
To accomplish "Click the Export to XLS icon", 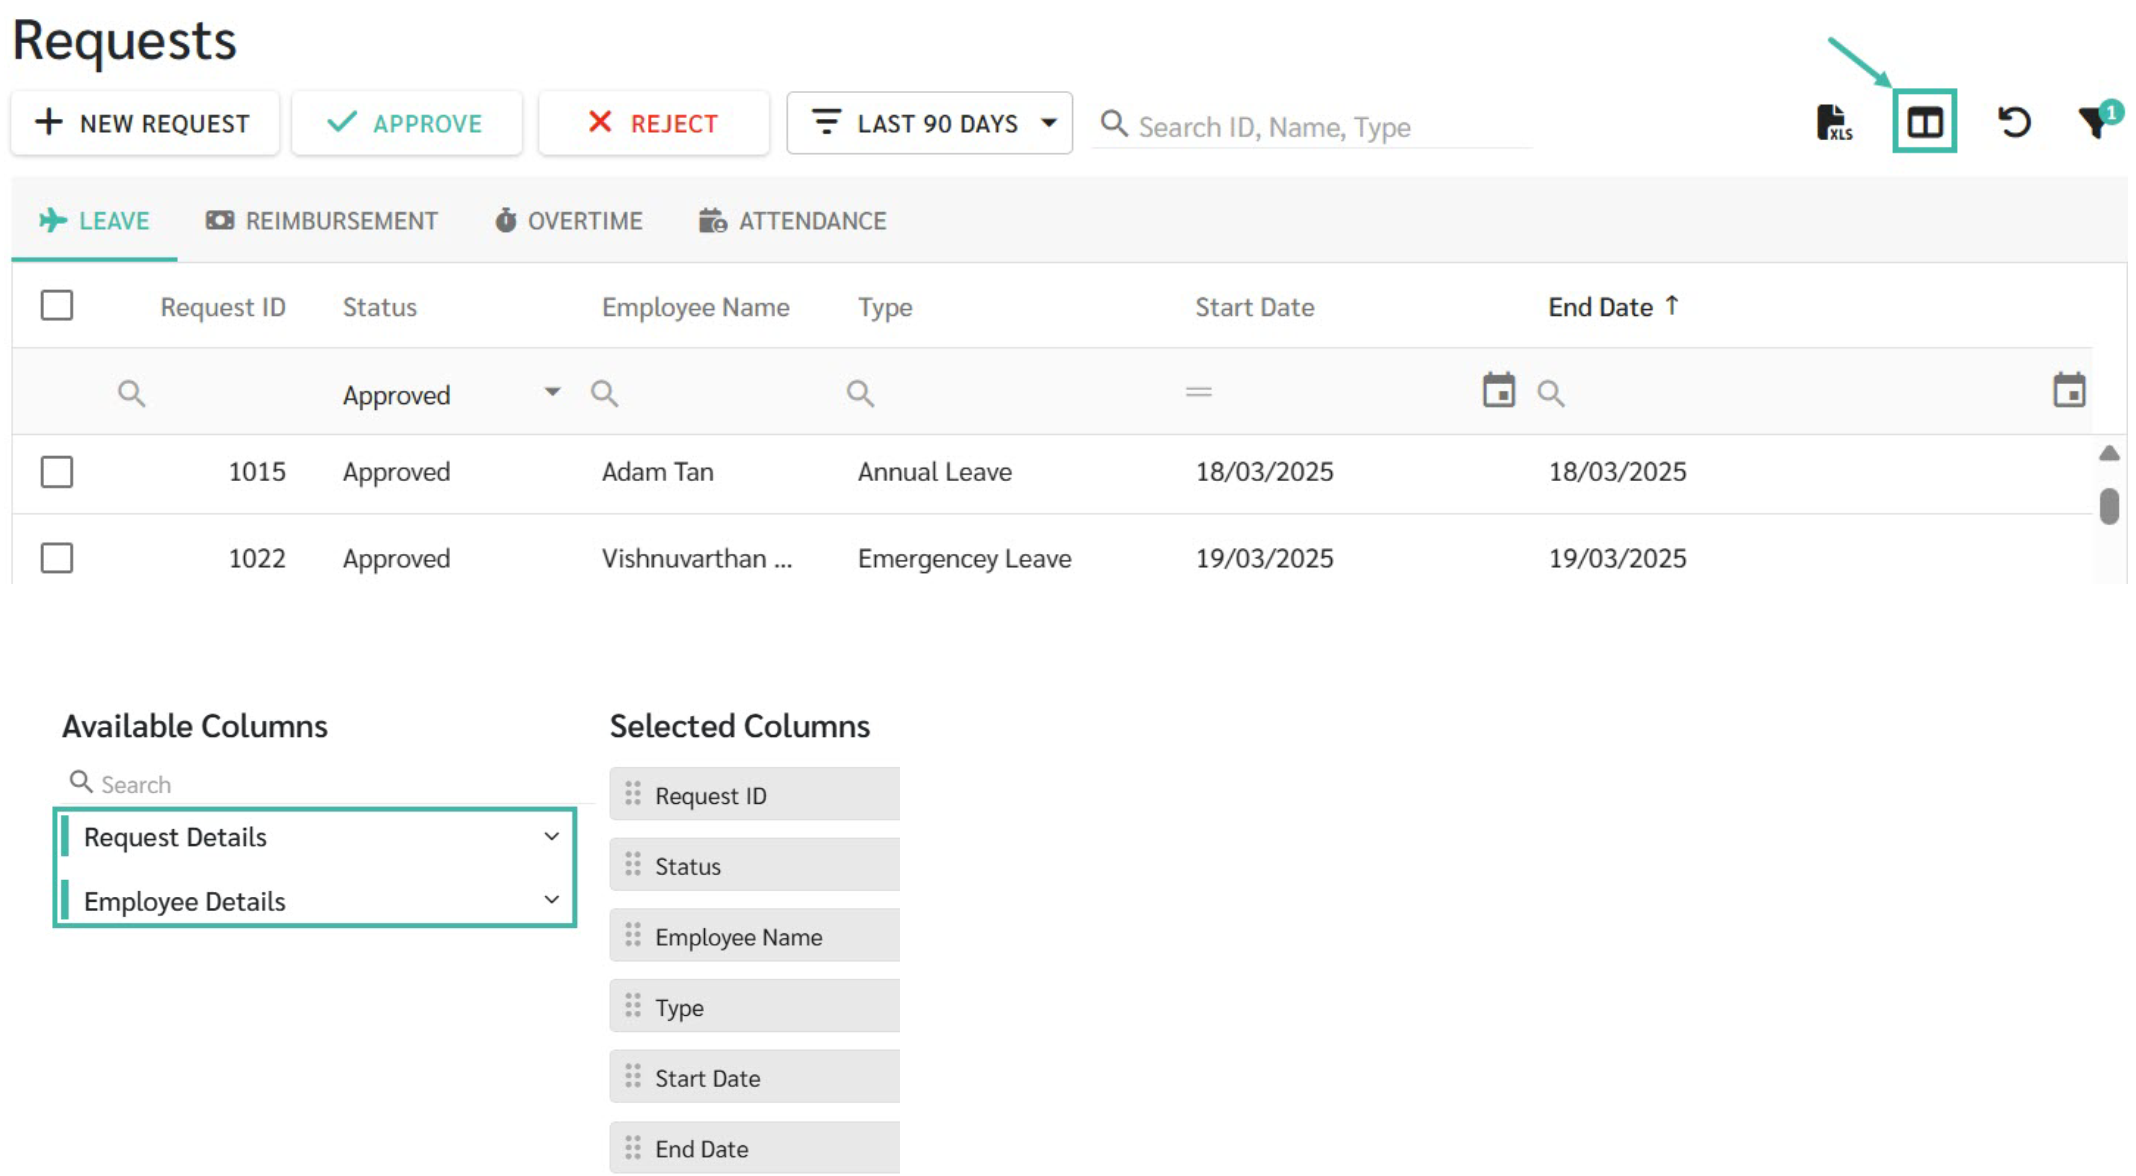I will (1833, 123).
